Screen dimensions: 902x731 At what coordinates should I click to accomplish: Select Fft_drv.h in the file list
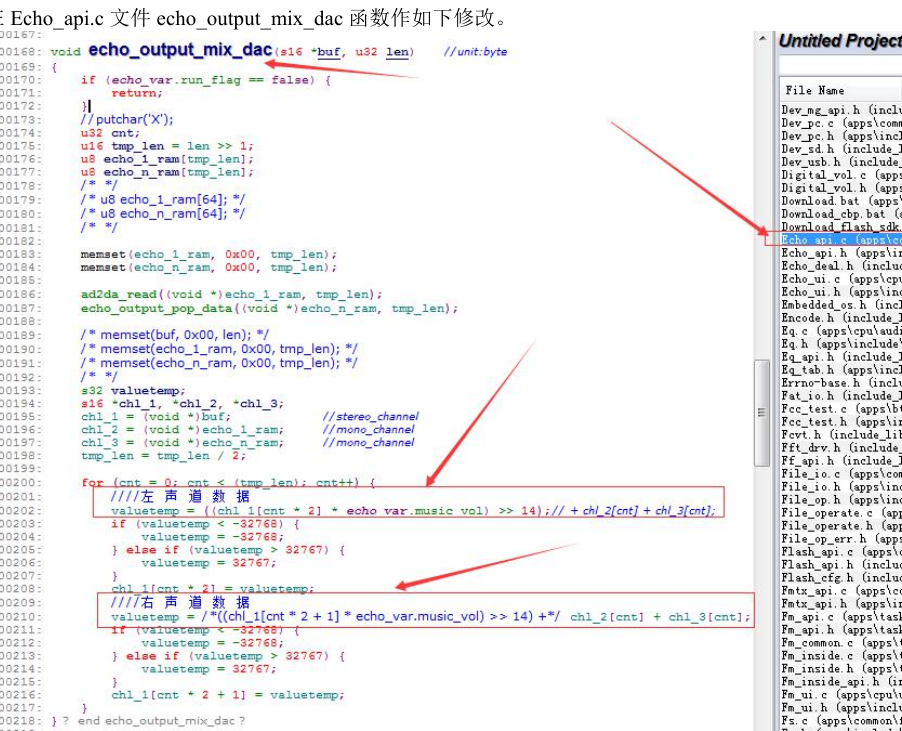pos(841,448)
